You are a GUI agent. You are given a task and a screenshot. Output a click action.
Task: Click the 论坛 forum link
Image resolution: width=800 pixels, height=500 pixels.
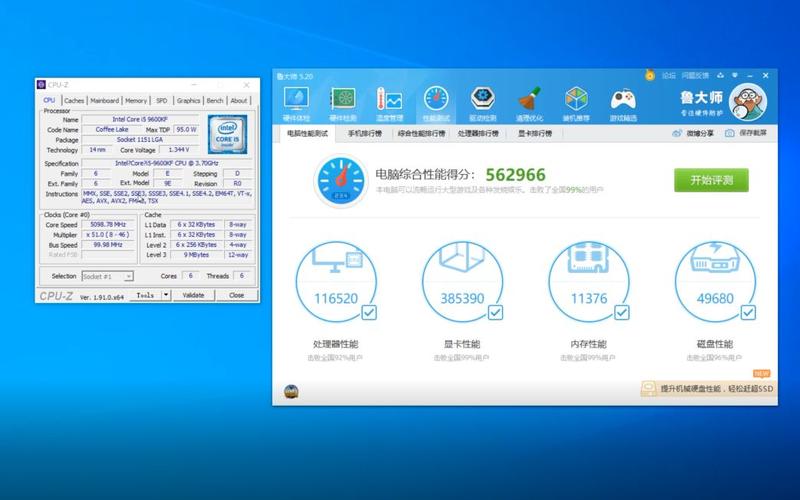click(668, 76)
